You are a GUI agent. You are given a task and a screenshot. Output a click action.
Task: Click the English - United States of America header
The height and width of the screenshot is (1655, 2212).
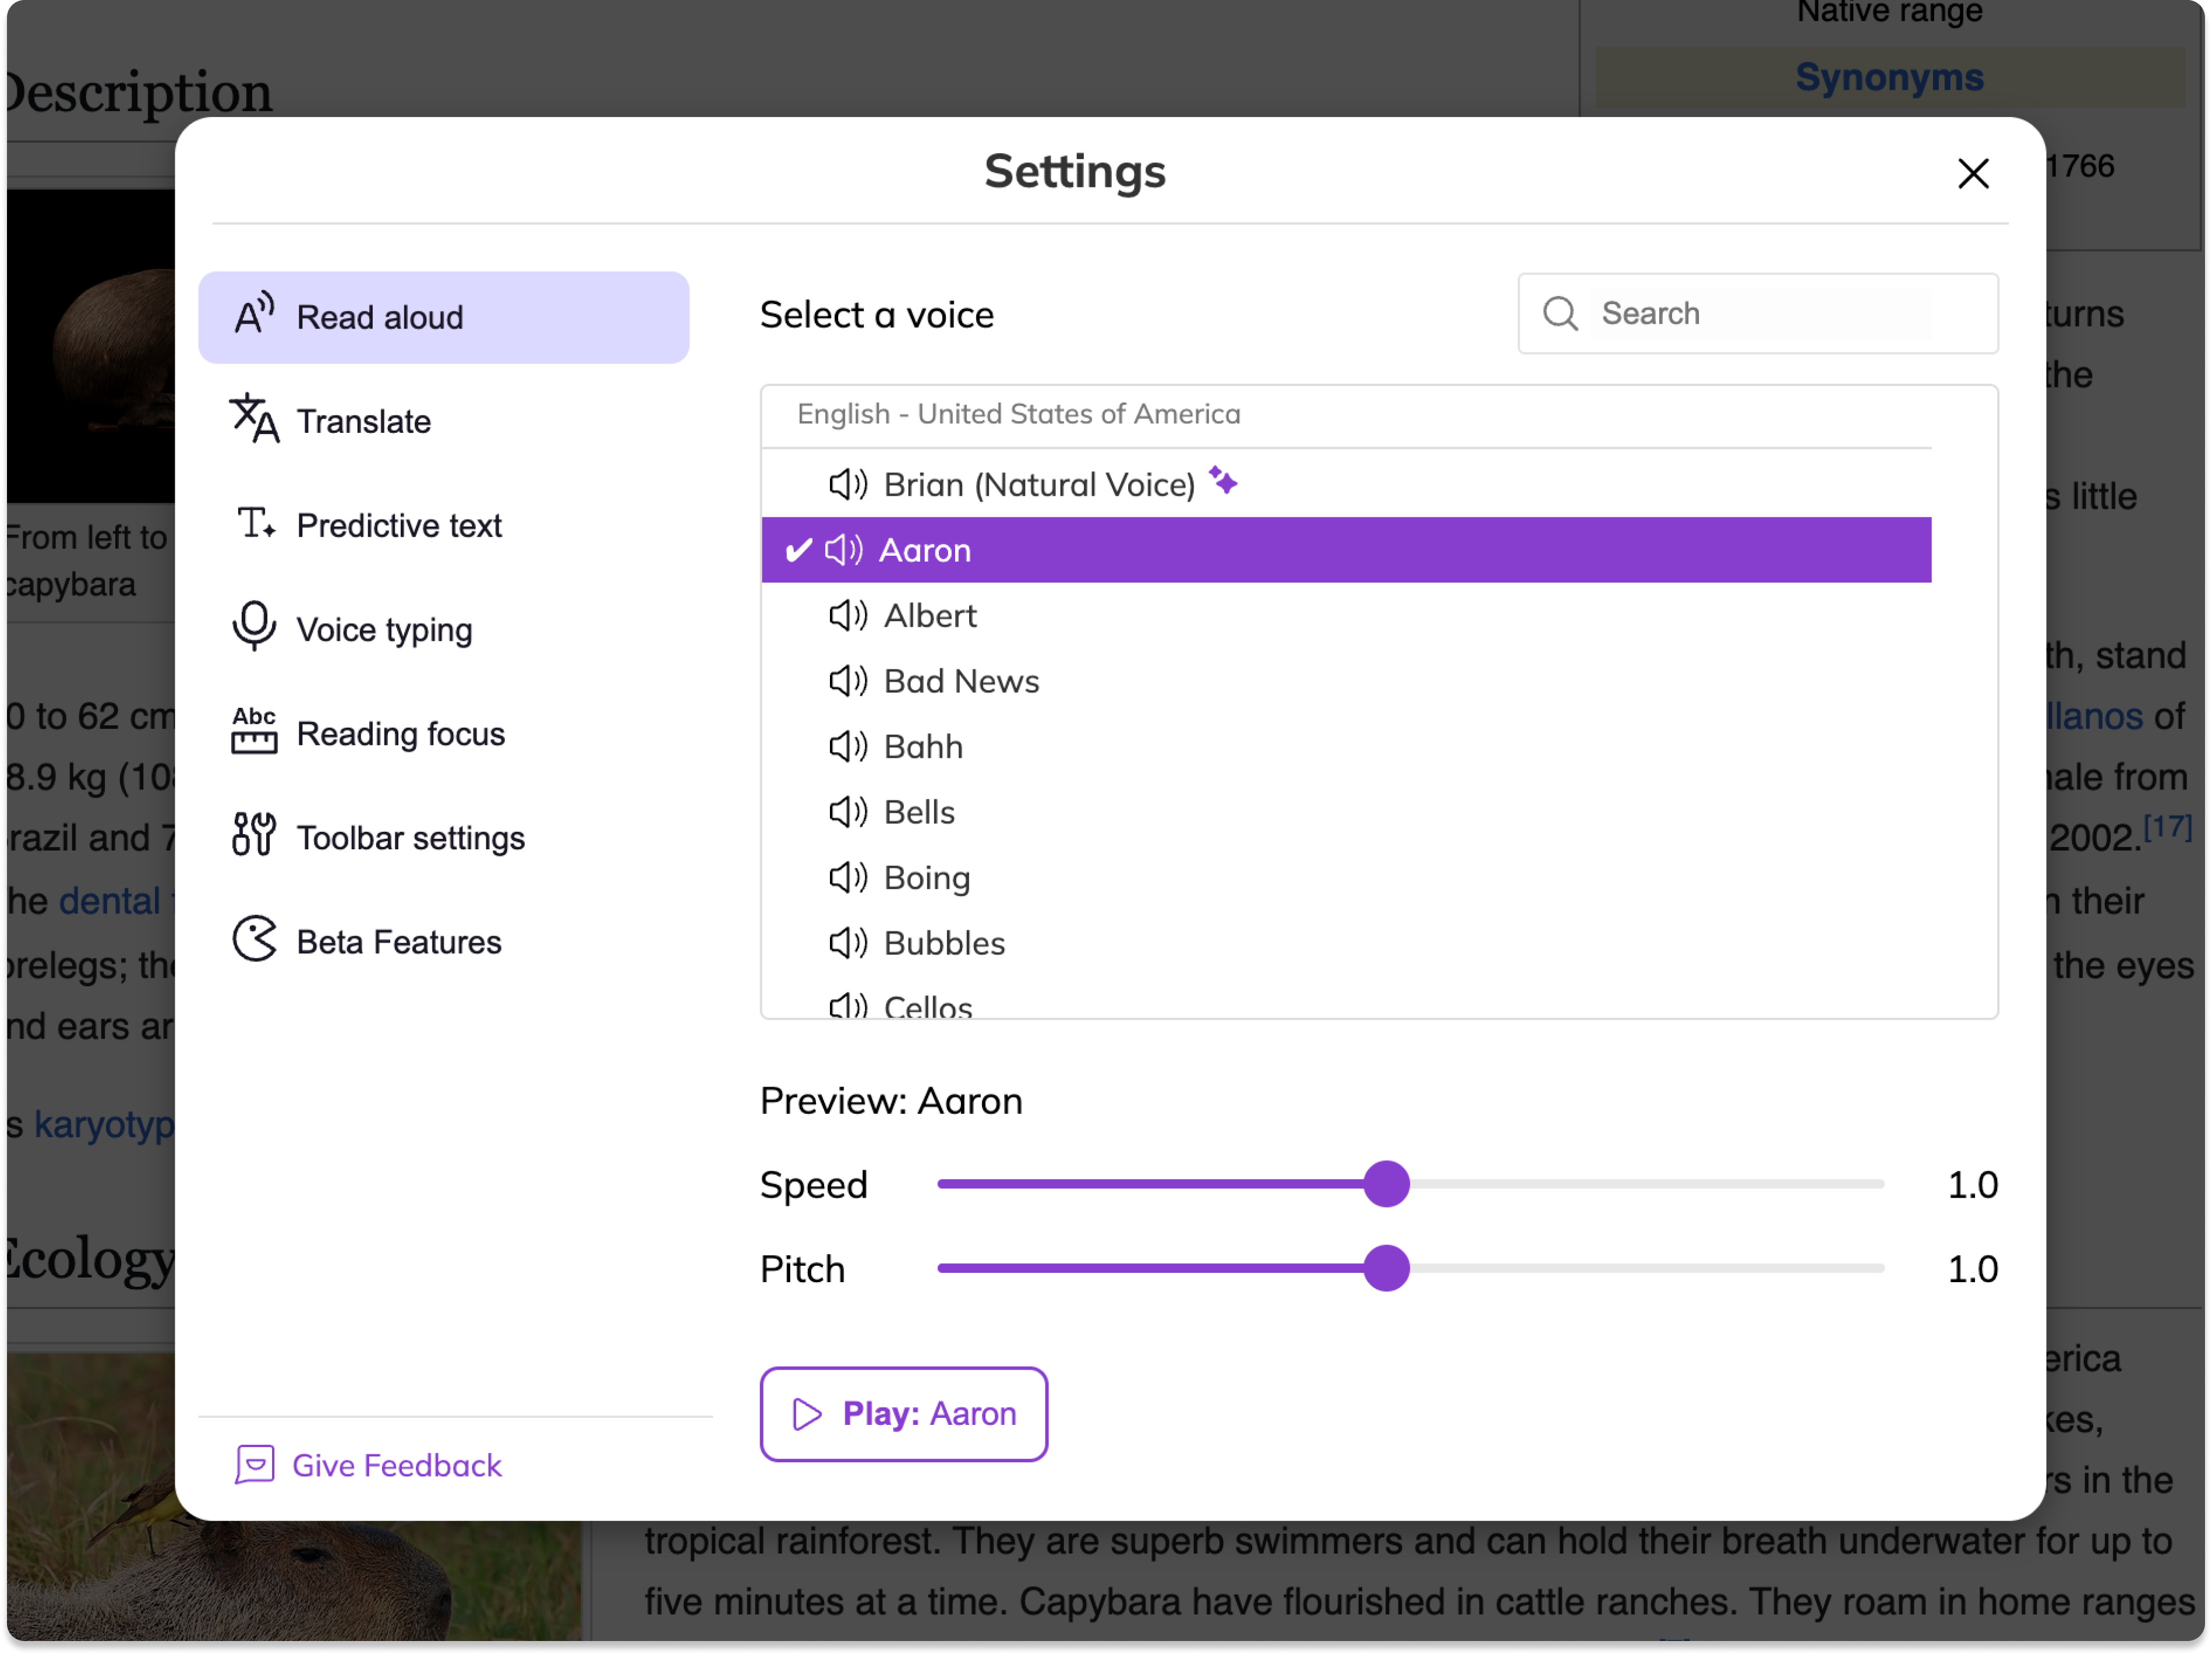1018,413
